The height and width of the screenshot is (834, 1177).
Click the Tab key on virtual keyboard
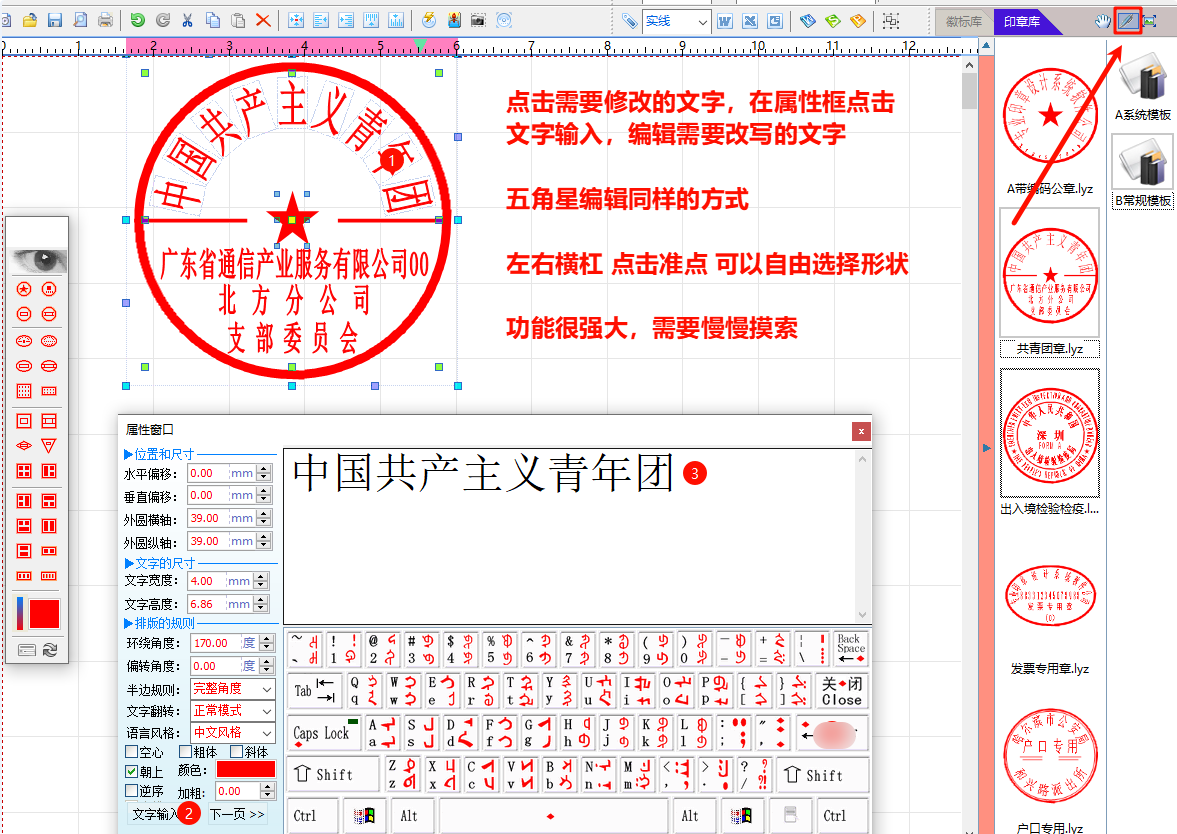click(315, 691)
